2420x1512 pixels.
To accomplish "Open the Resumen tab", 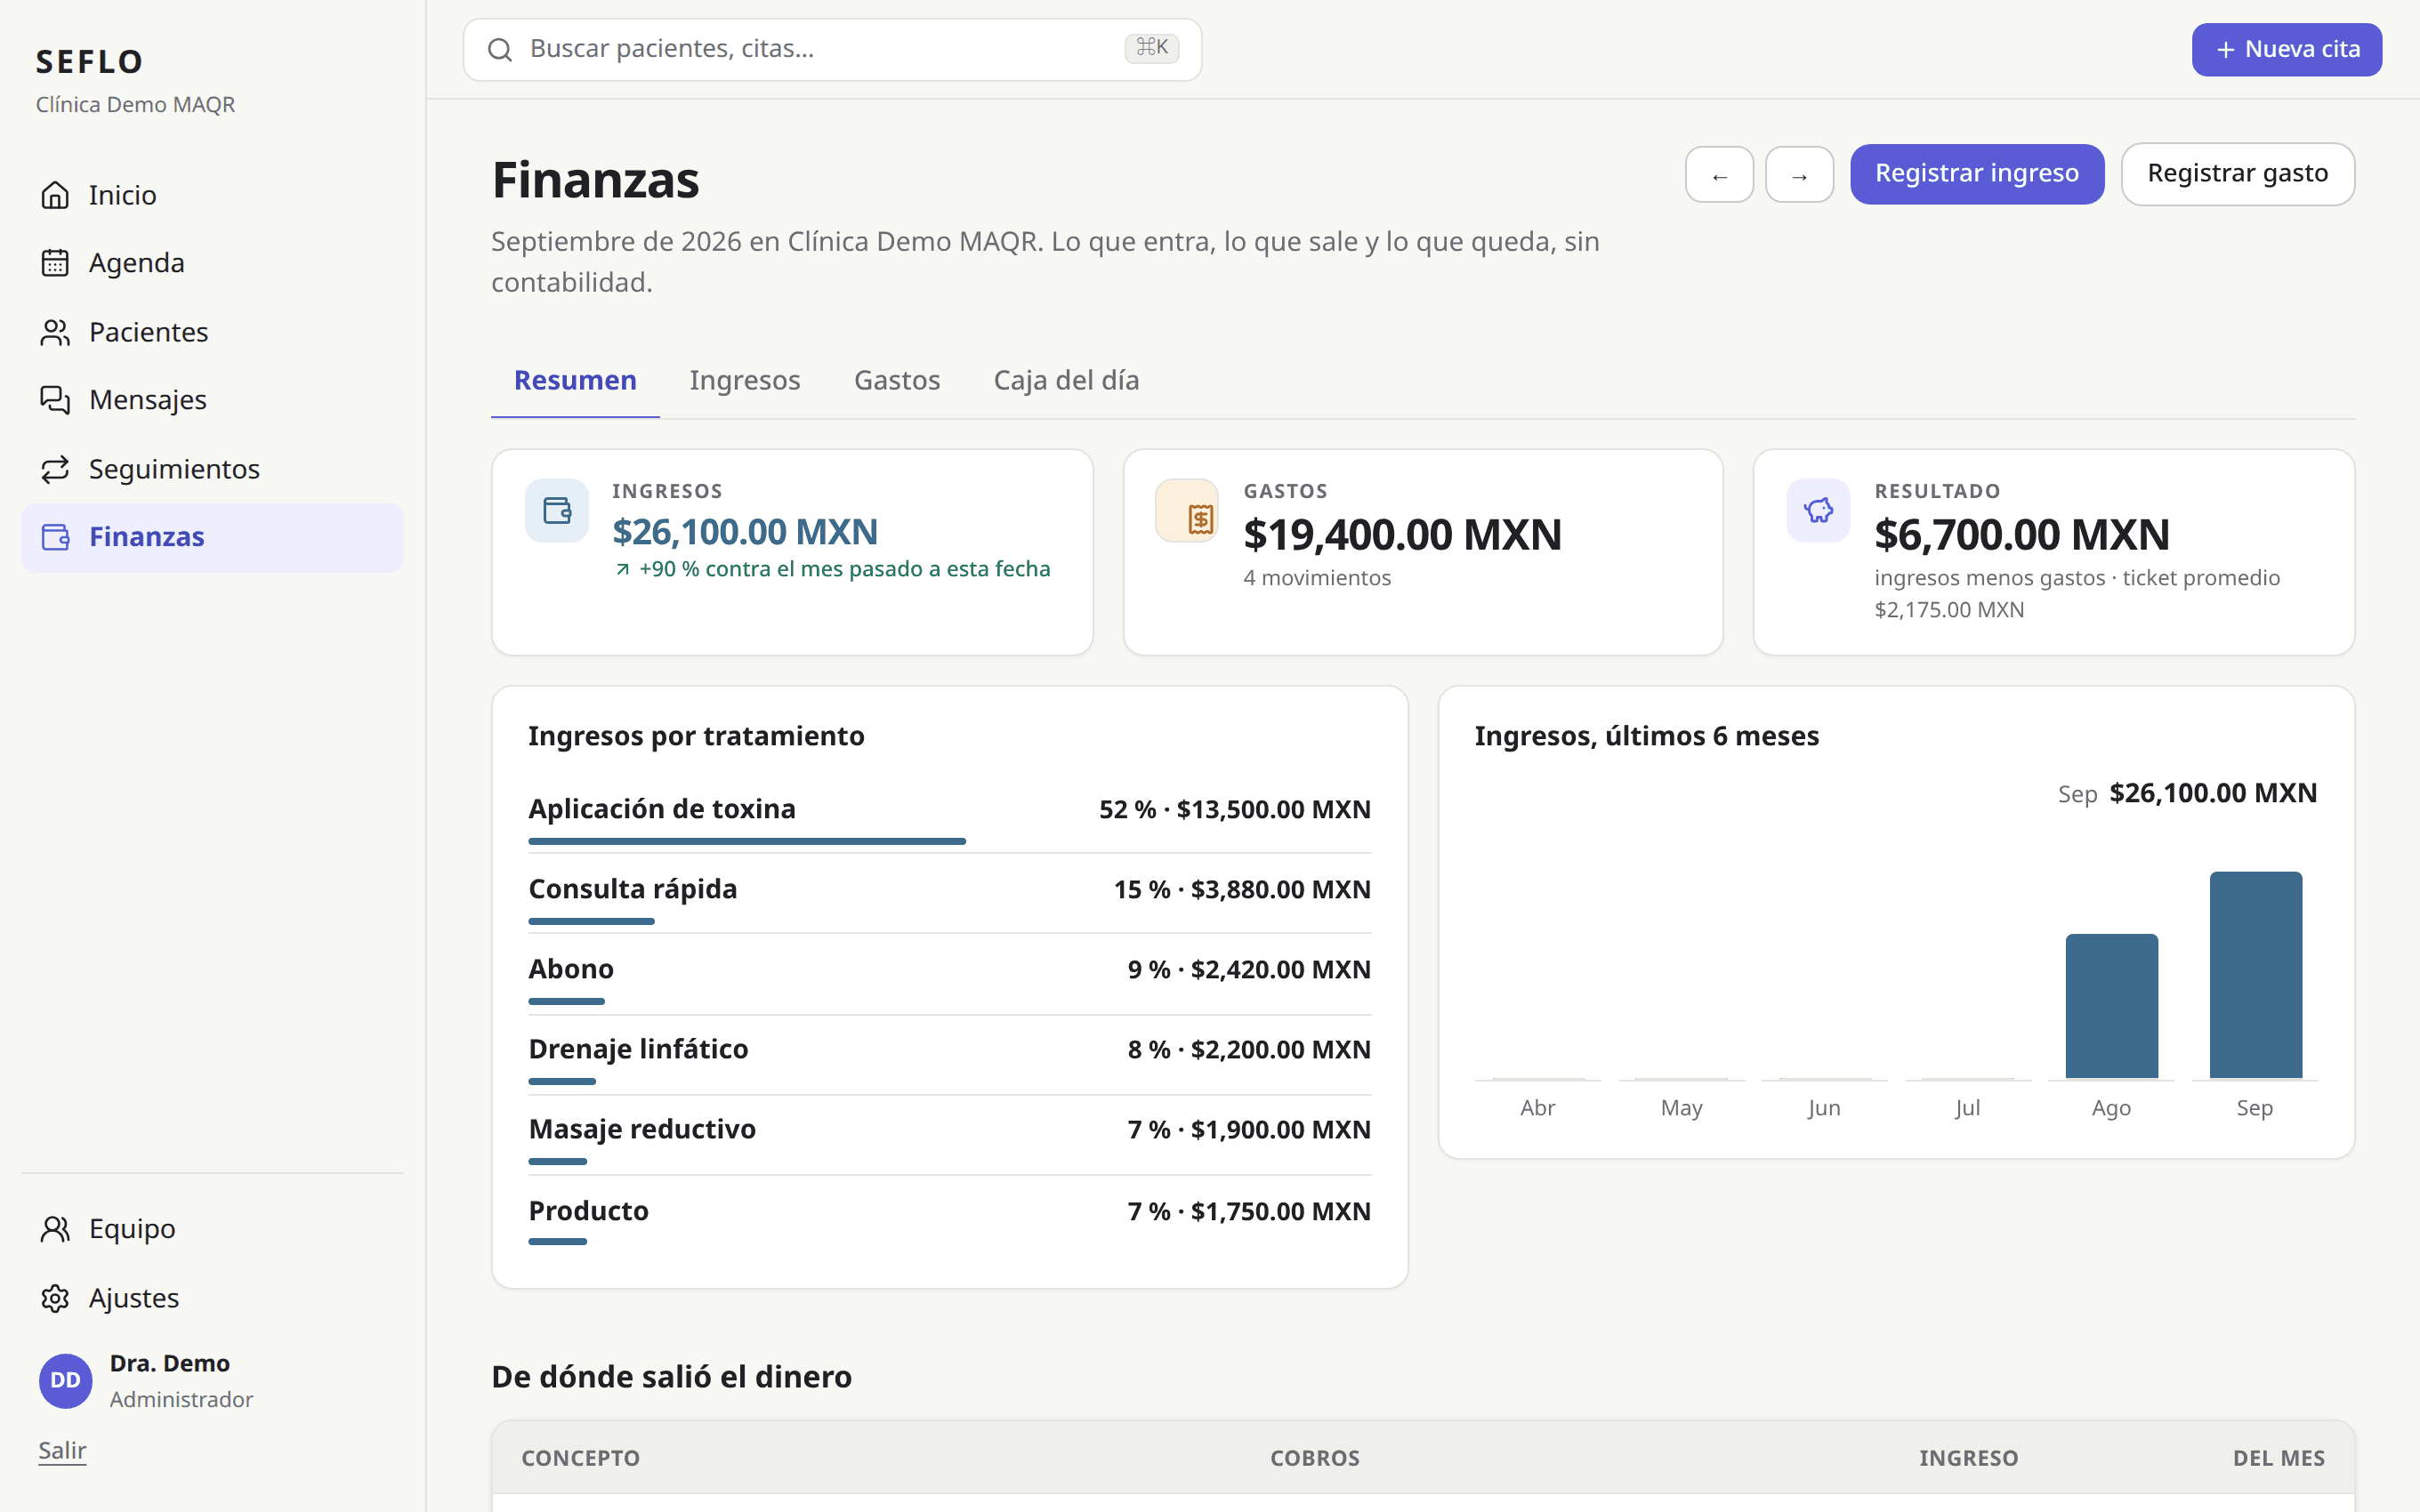I will click(x=575, y=381).
